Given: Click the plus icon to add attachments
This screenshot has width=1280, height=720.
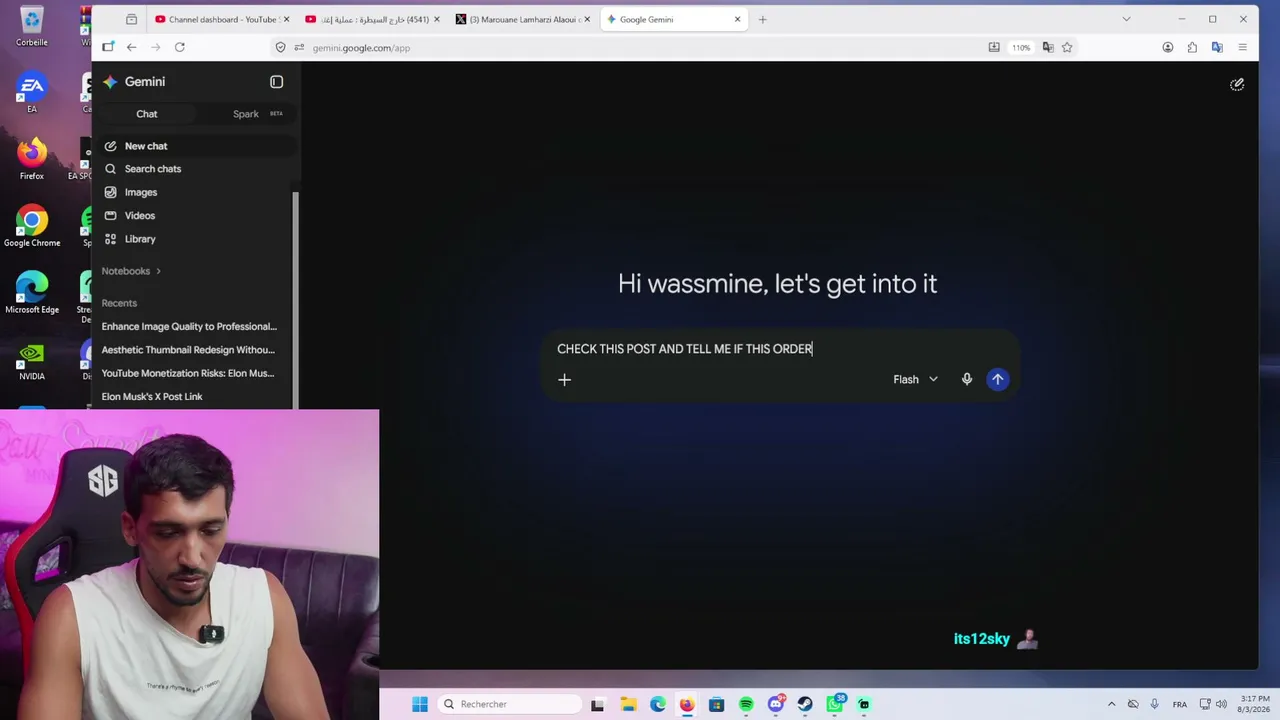Looking at the screenshot, I should [x=564, y=380].
